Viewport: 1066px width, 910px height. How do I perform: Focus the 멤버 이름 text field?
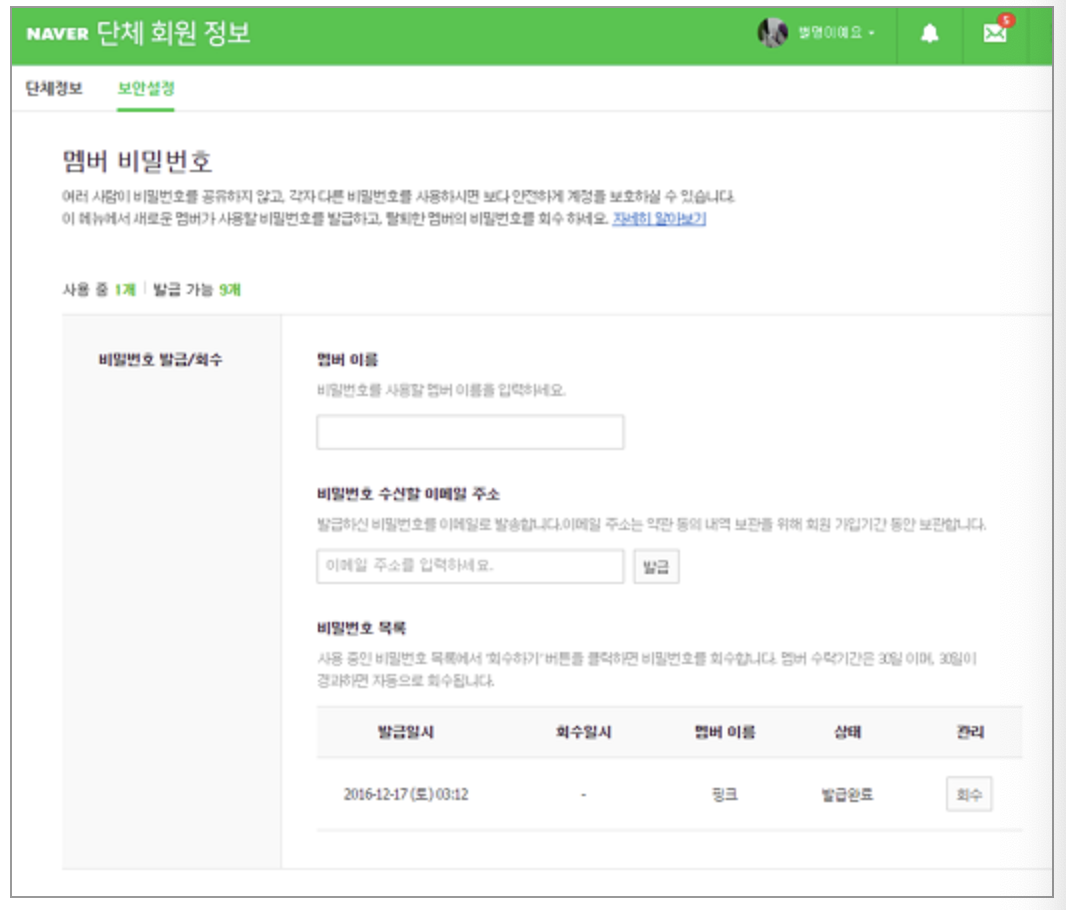470,432
